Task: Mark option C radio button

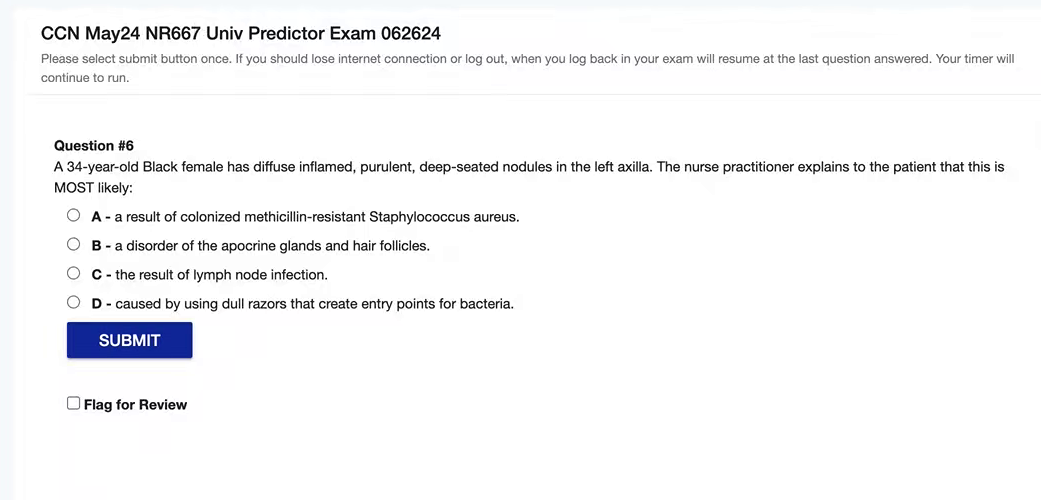Action: click(73, 273)
